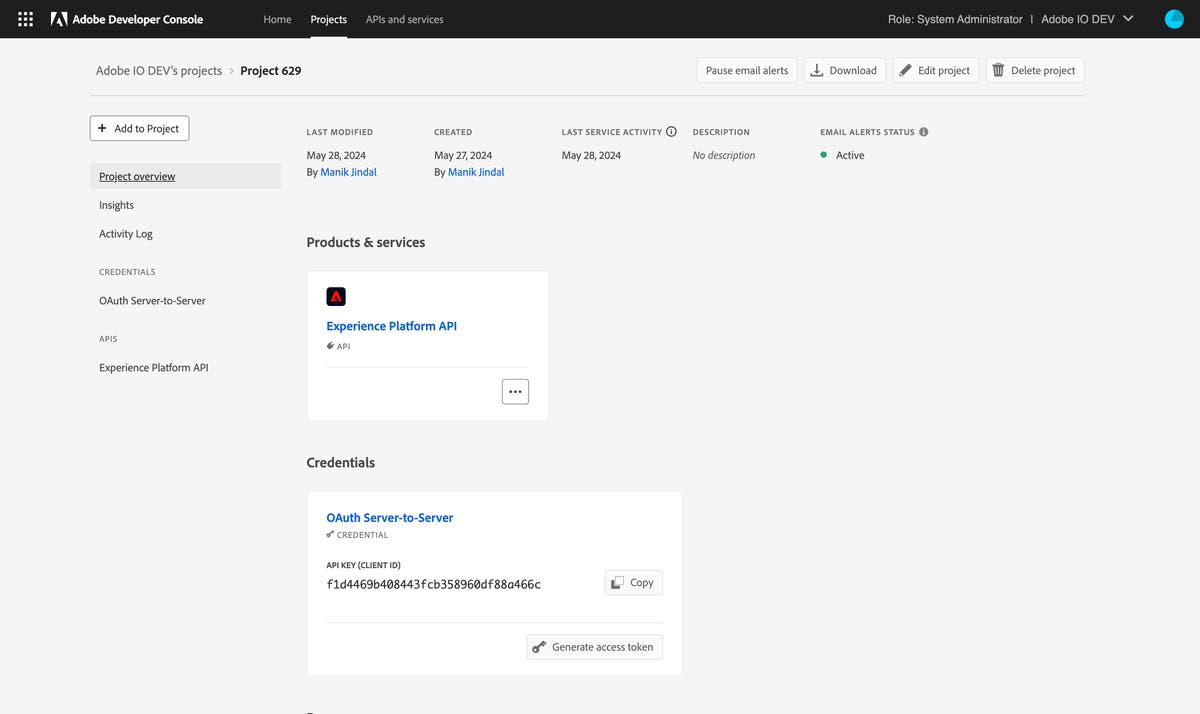Open the app switcher grid icon
Viewport: 1200px width, 714px height.
pyautogui.click(x=26, y=19)
